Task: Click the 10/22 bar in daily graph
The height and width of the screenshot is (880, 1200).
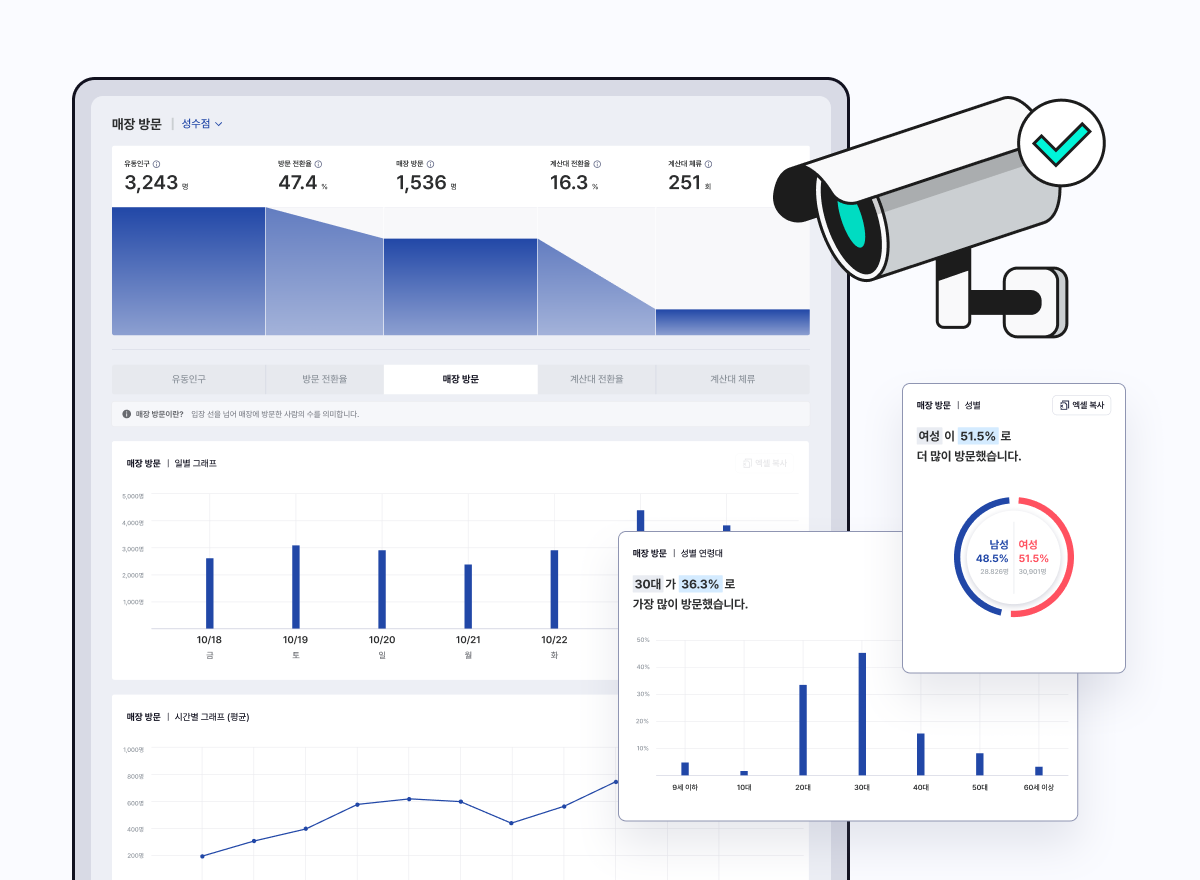Action: click(x=554, y=589)
